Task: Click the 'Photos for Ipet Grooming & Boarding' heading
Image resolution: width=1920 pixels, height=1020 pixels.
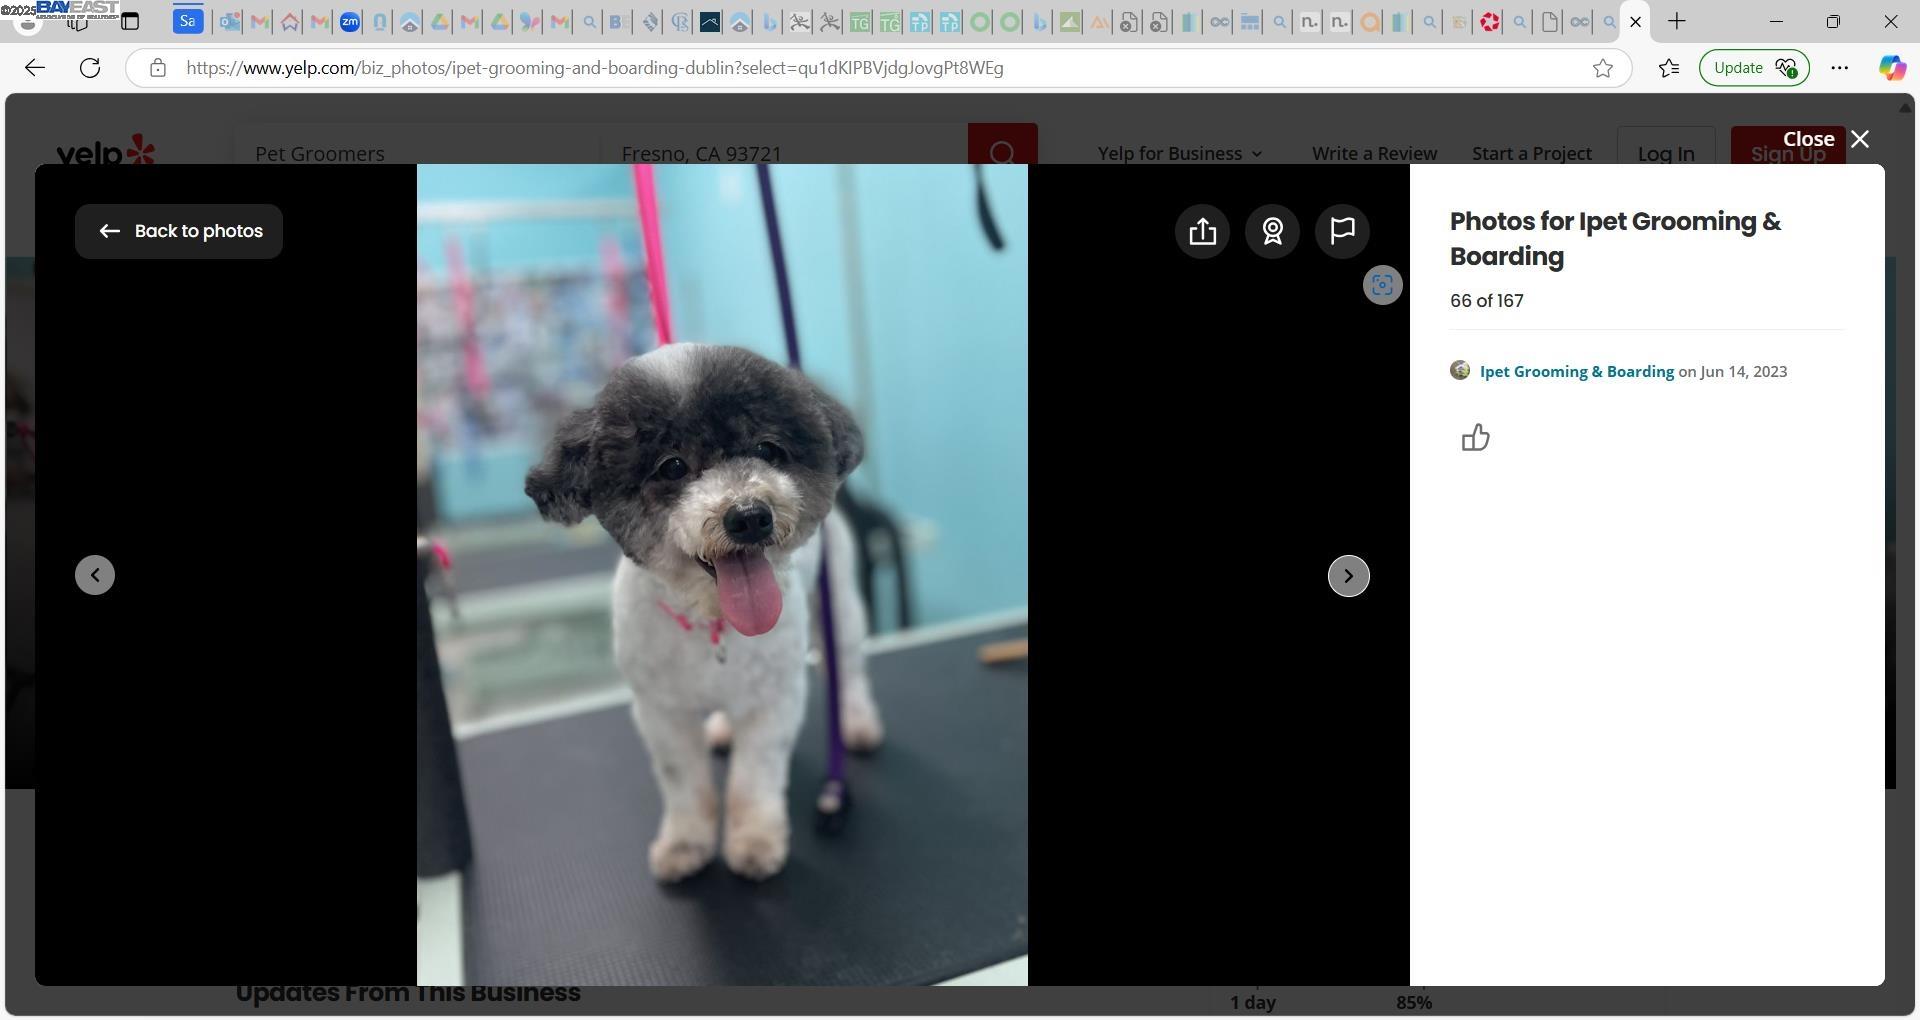Action: 1615,239
